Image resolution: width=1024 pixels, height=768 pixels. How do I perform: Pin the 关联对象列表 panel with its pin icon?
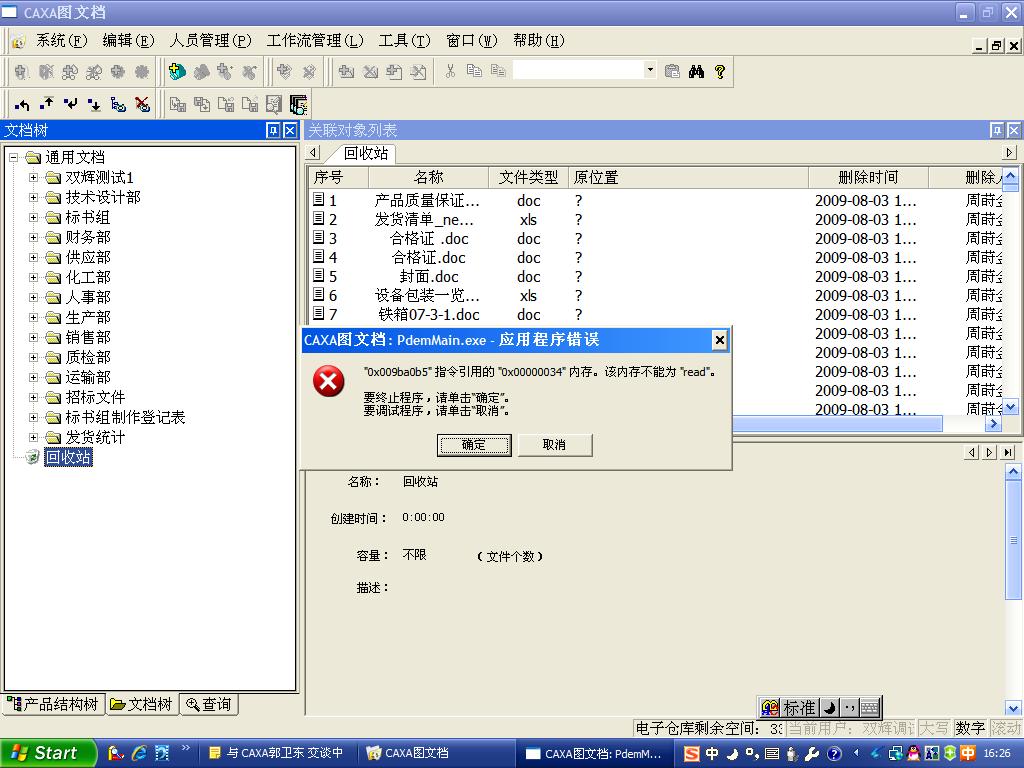pos(997,131)
